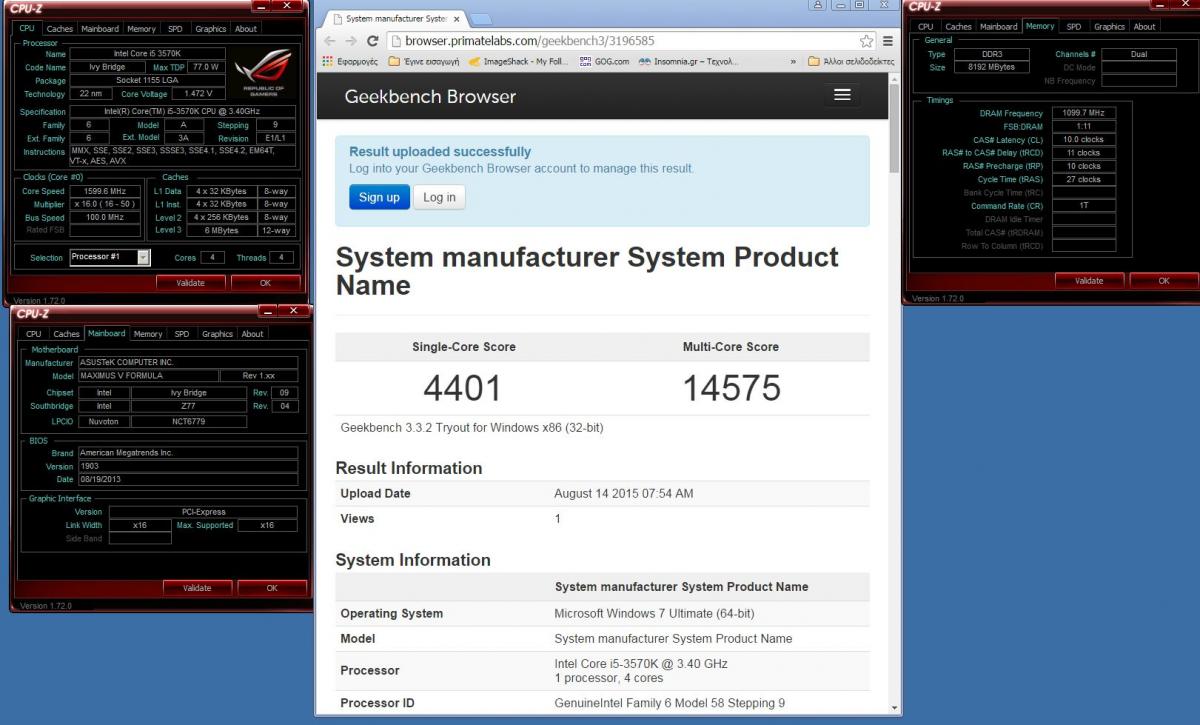Open the Chrome user profile icon
1200x725 pixels.
click(818, 5)
